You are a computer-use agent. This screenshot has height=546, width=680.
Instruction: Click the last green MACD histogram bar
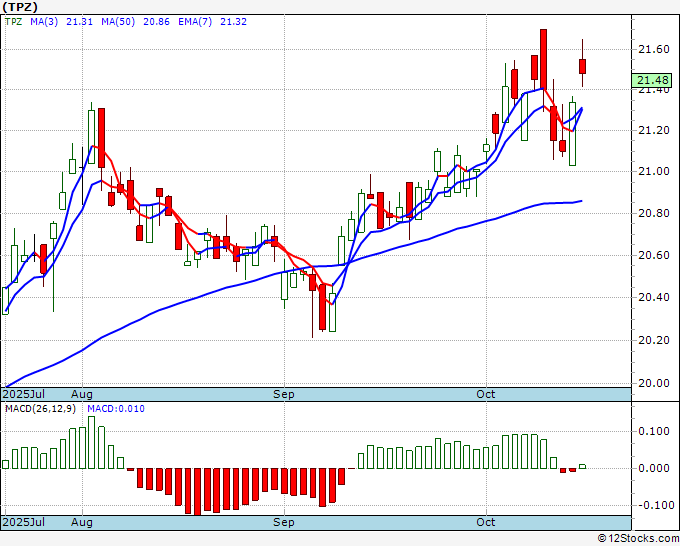pos(582,467)
